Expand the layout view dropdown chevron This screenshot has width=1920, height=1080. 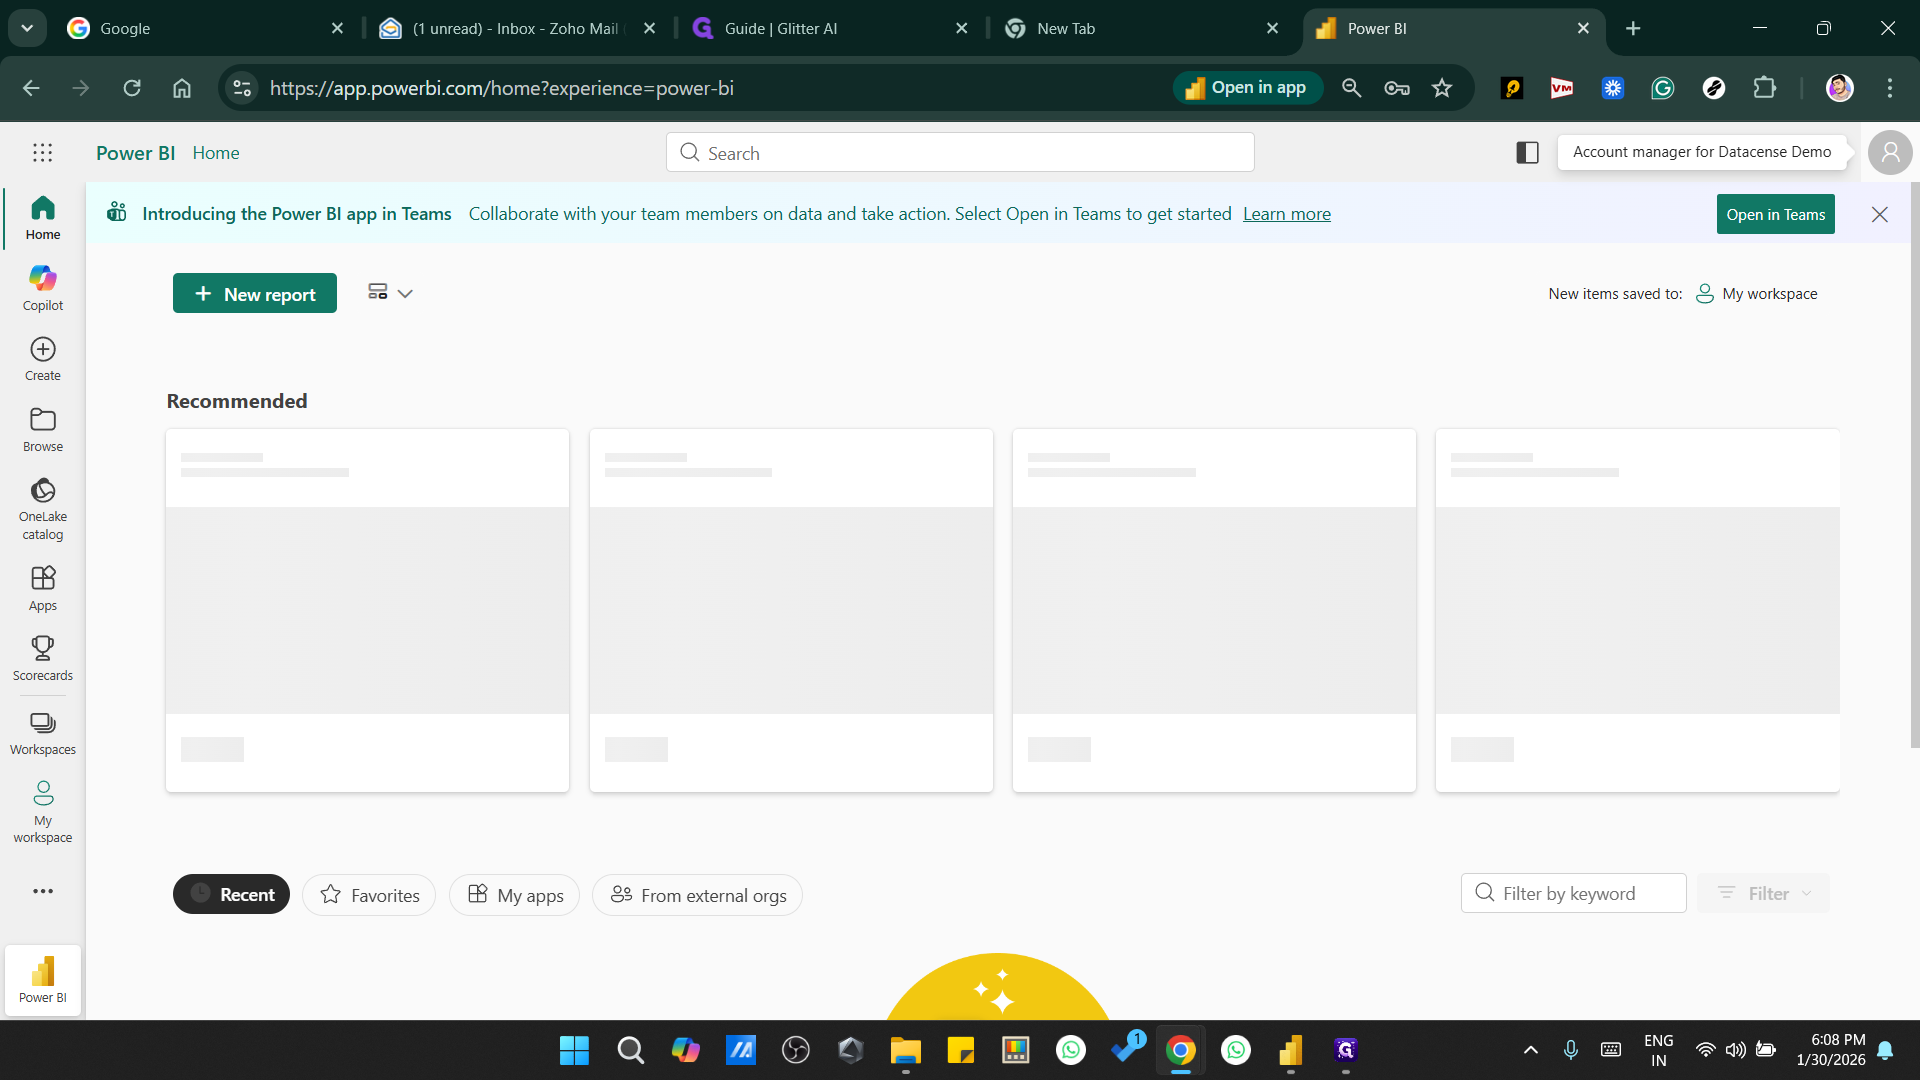click(x=404, y=293)
